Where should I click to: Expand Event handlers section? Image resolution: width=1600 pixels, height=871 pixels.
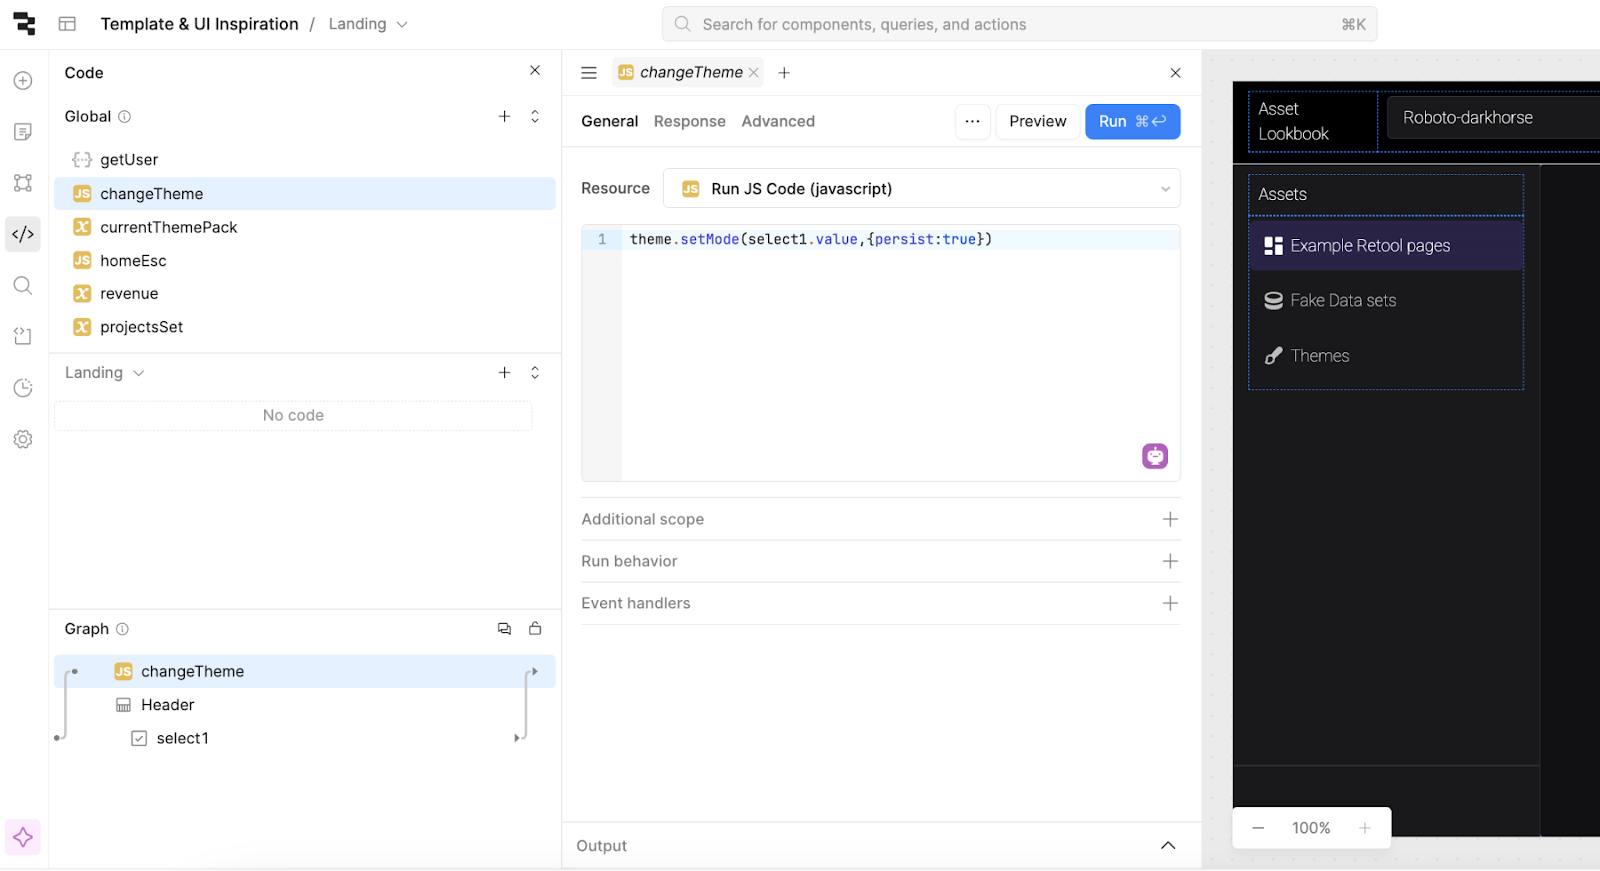point(880,603)
